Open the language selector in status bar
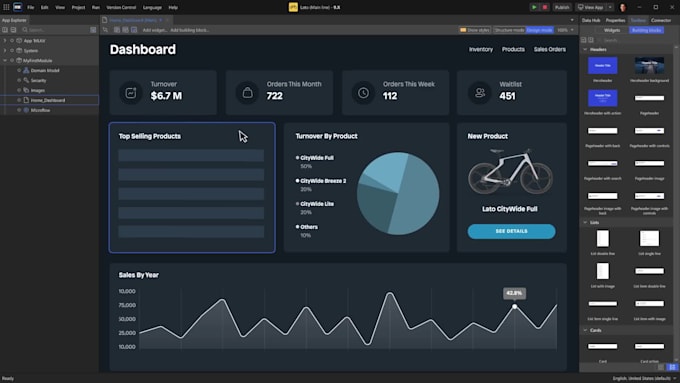Screen dimensions: 680x383 point(644,379)
